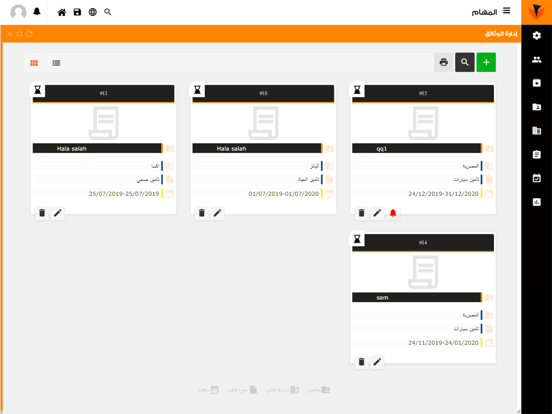
Task: Click date range 24/11/2019-24/01/2020
Action: (444, 343)
